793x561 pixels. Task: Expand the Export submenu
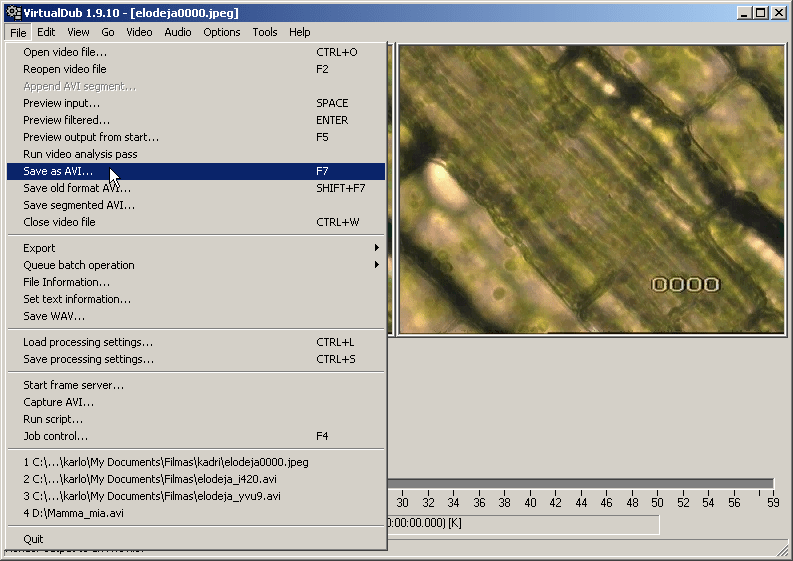[196, 248]
